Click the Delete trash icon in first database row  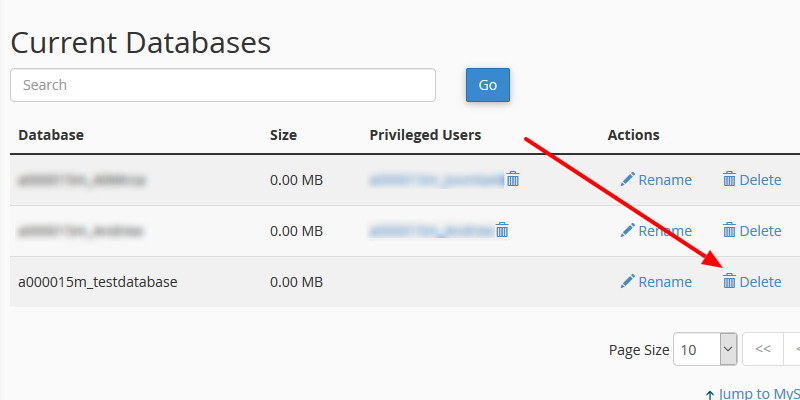(729, 180)
